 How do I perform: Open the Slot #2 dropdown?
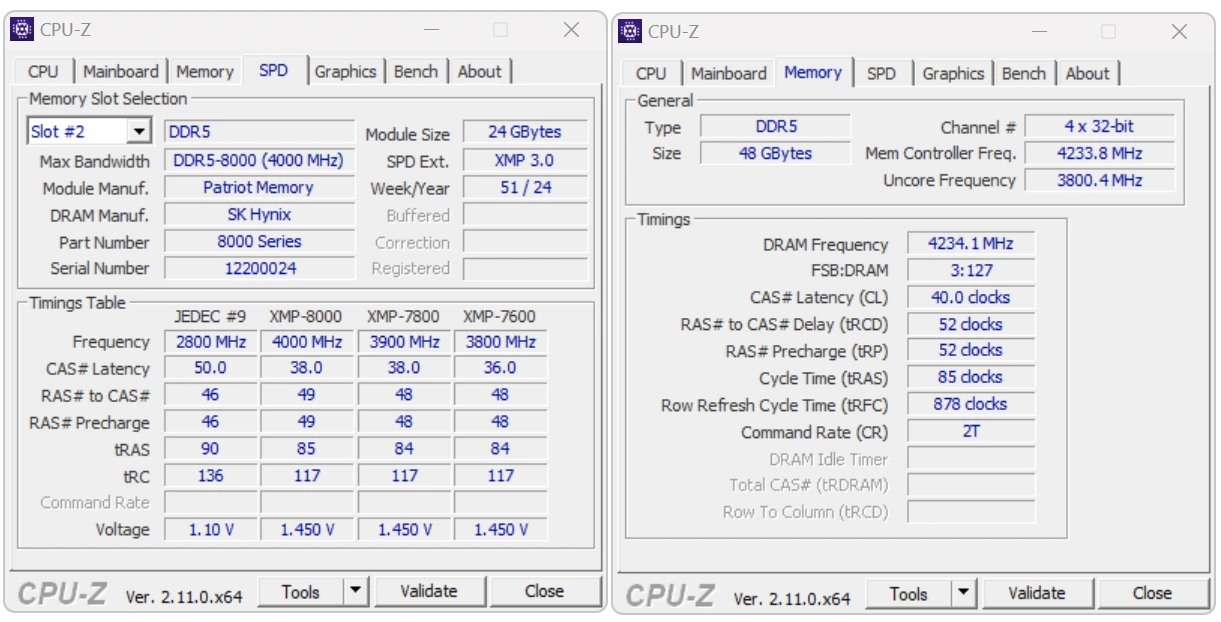[x=139, y=131]
